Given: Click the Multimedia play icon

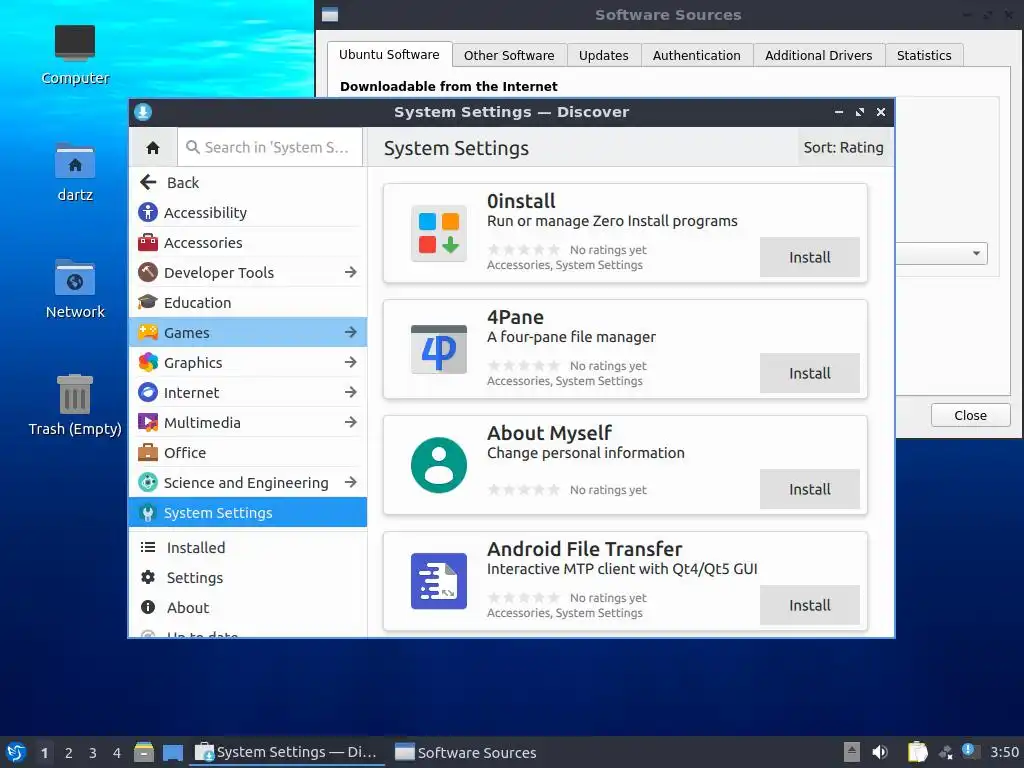Looking at the screenshot, I should [148, 423].
